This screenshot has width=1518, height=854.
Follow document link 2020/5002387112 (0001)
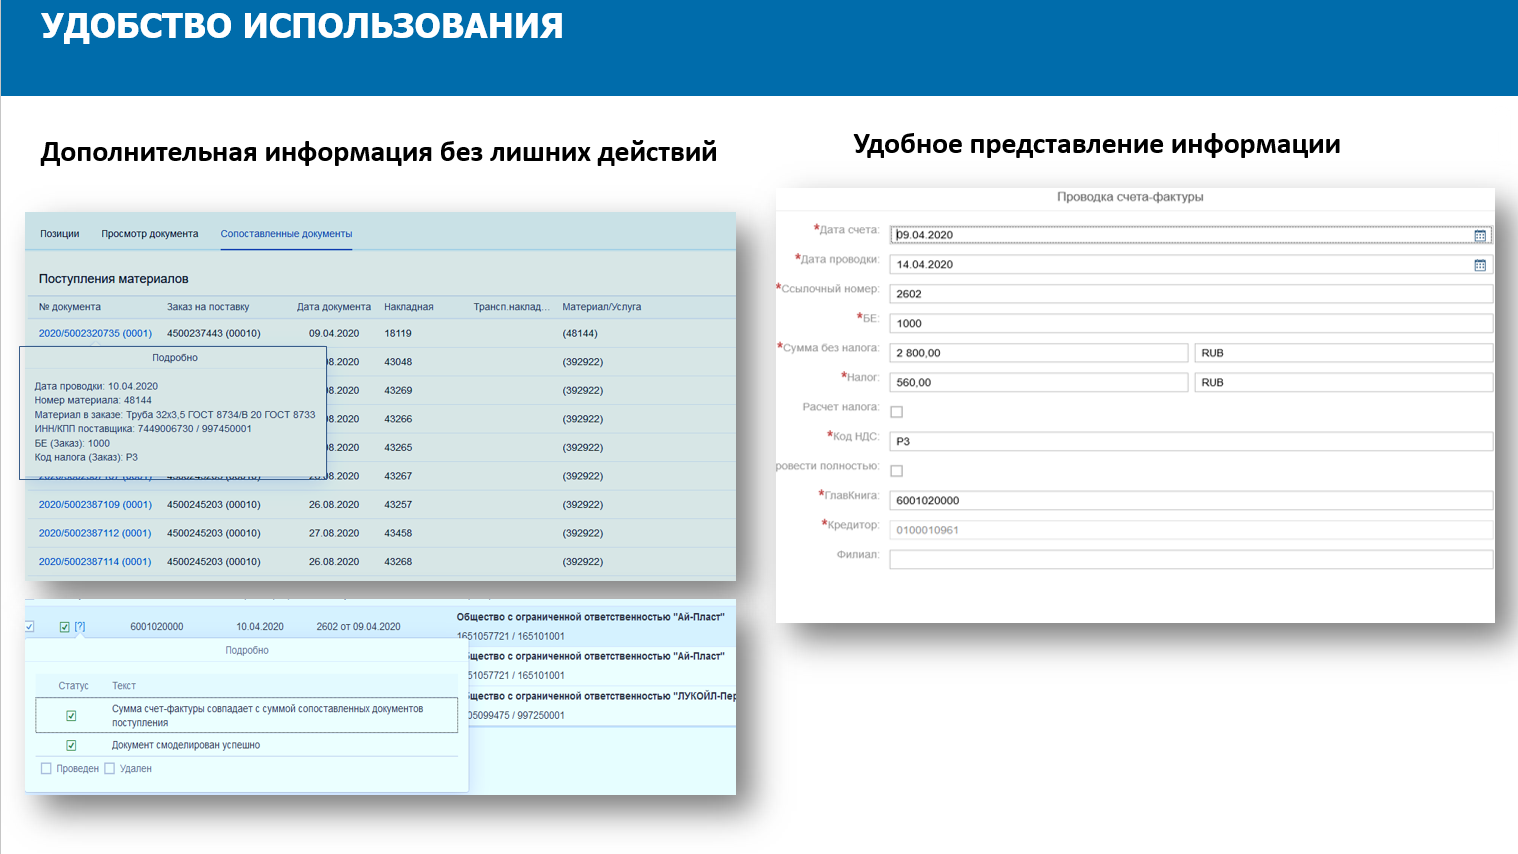95,534
